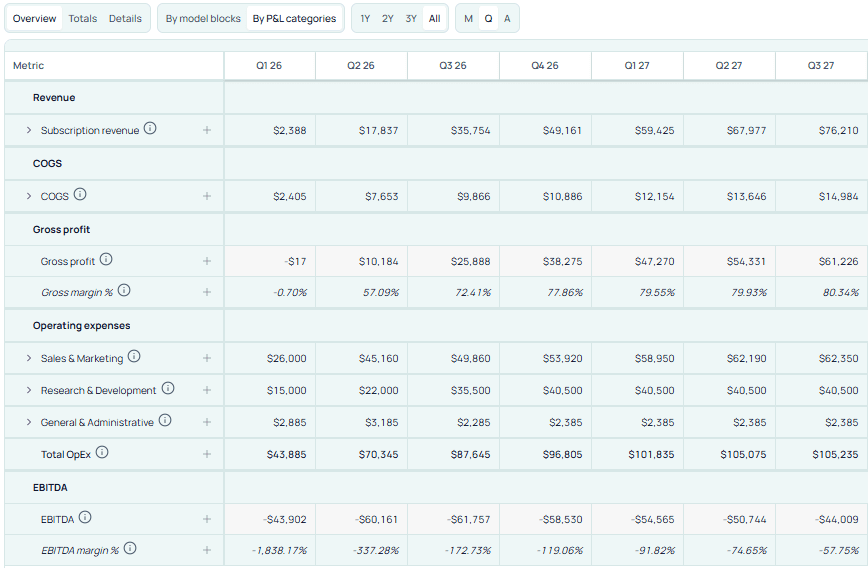This screenshot has height=568, width=868.
Task: Expand the Subscription revenue row
Action: pos(29,130)
